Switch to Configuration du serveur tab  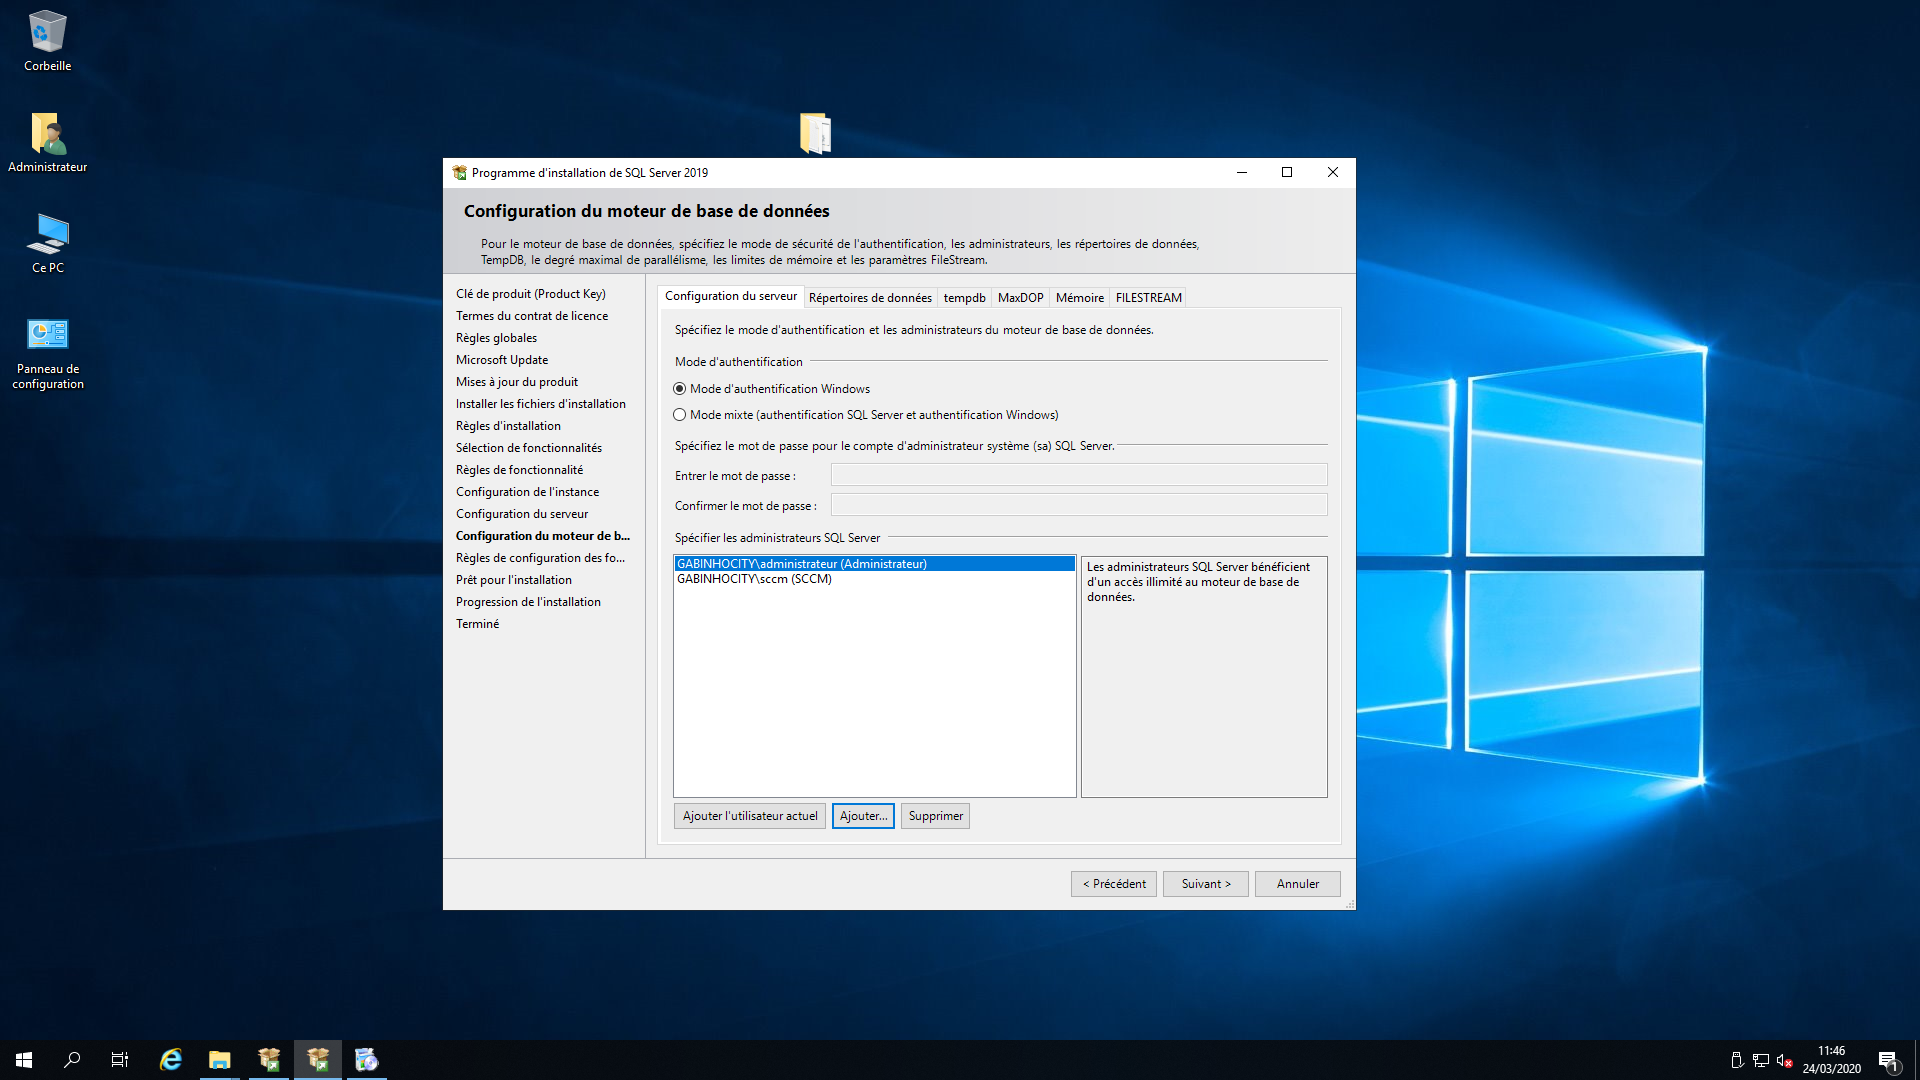pos(731,296)
